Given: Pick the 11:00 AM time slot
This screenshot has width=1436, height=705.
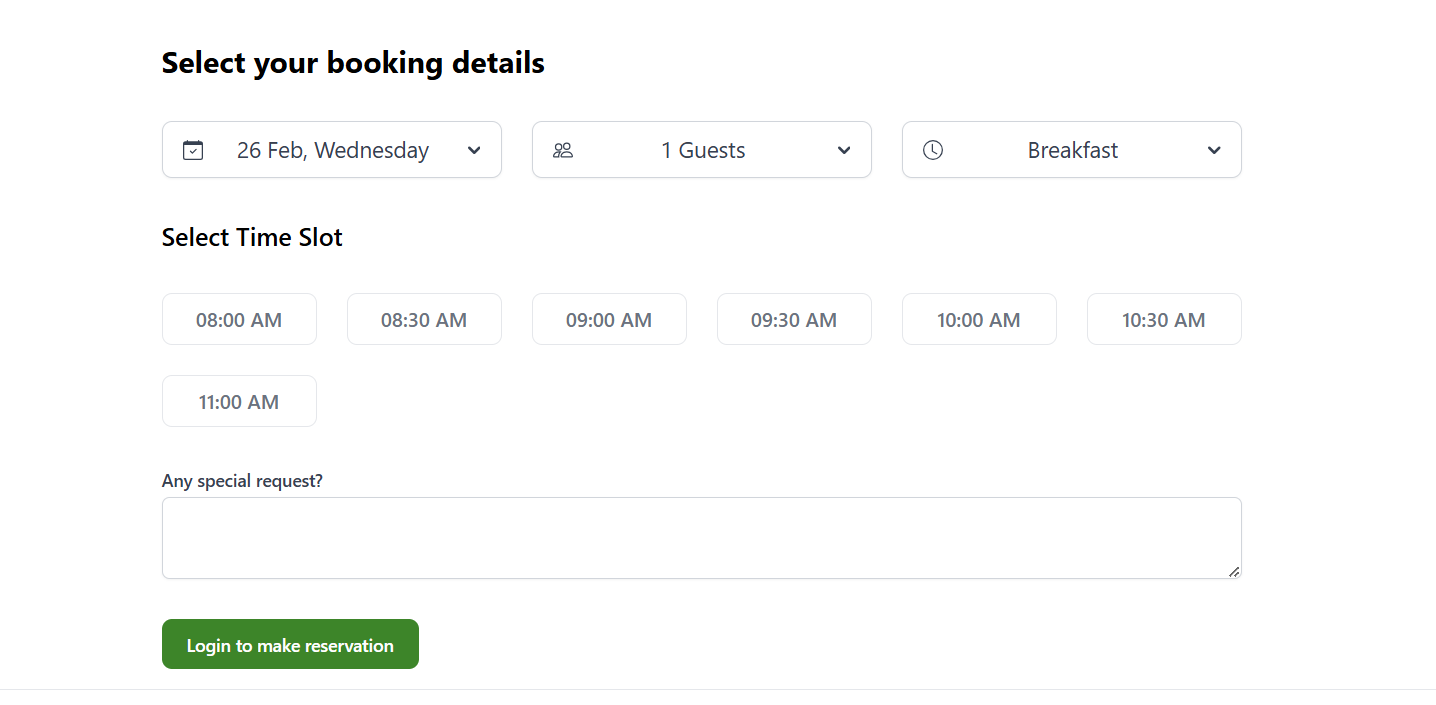Looking at the screenshot, I should tap(239, 402).
